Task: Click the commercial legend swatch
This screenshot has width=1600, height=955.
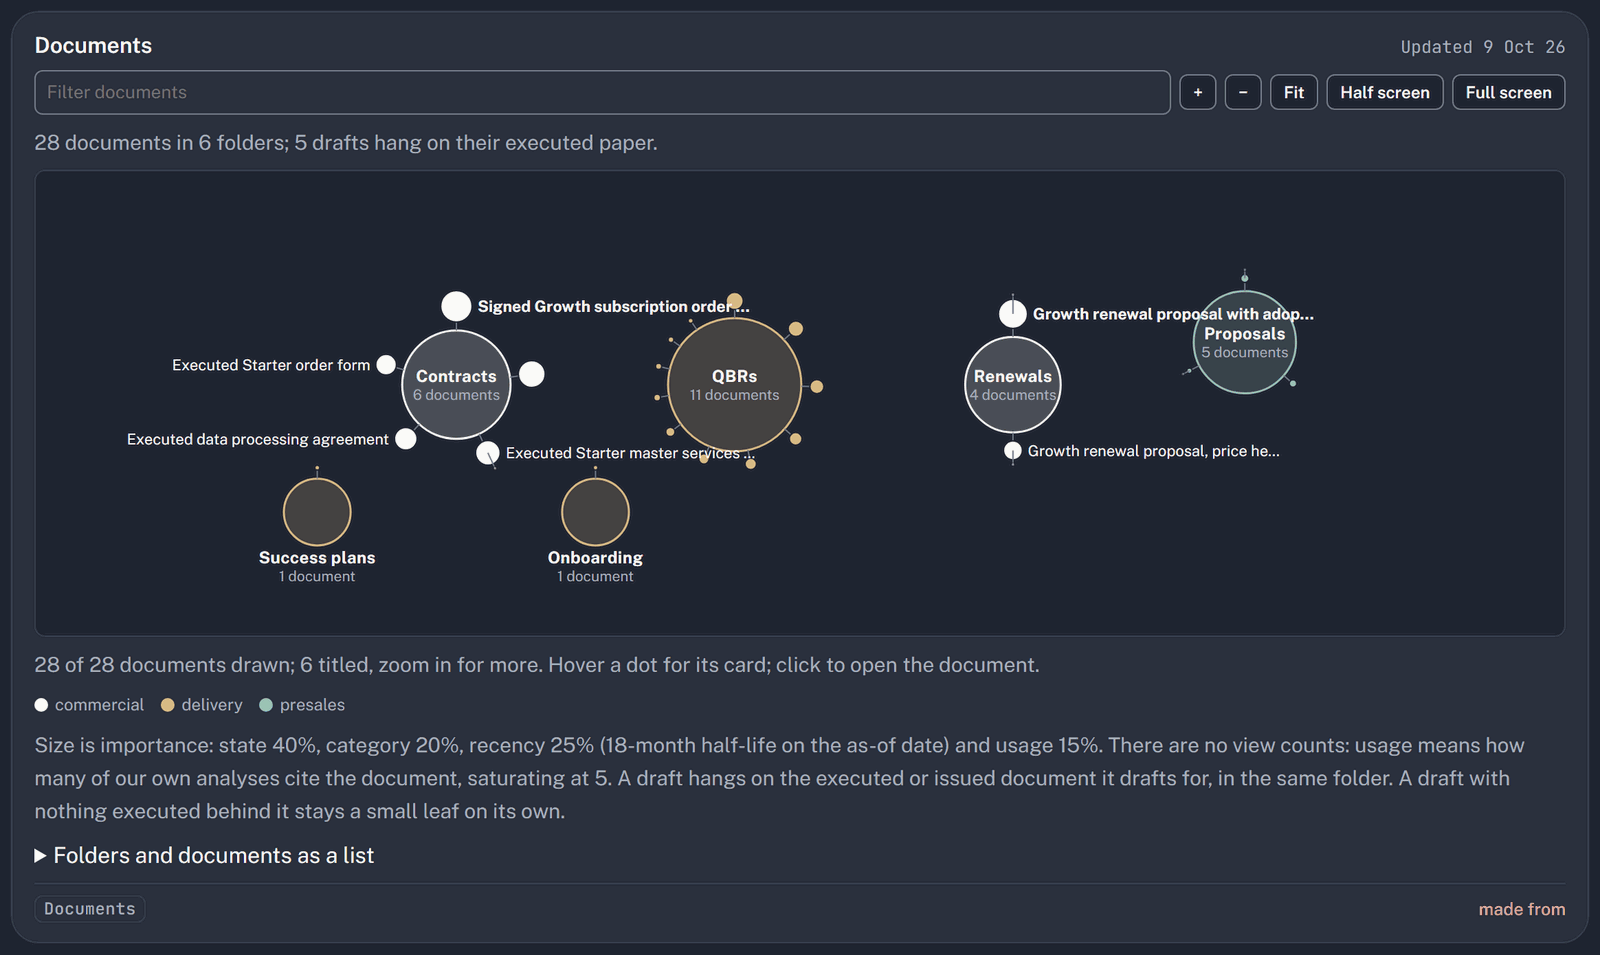Action: (41, 705)
